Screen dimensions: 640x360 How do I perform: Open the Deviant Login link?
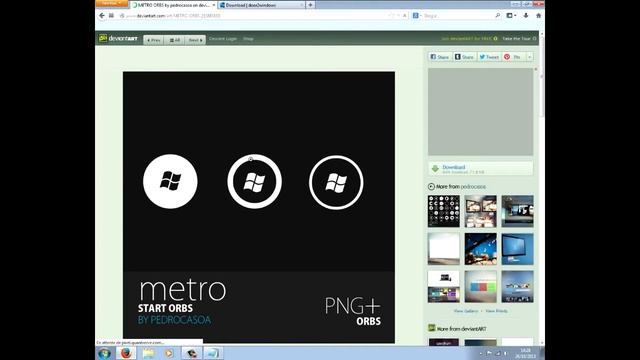pyautogui.click(x=223, y=39)
